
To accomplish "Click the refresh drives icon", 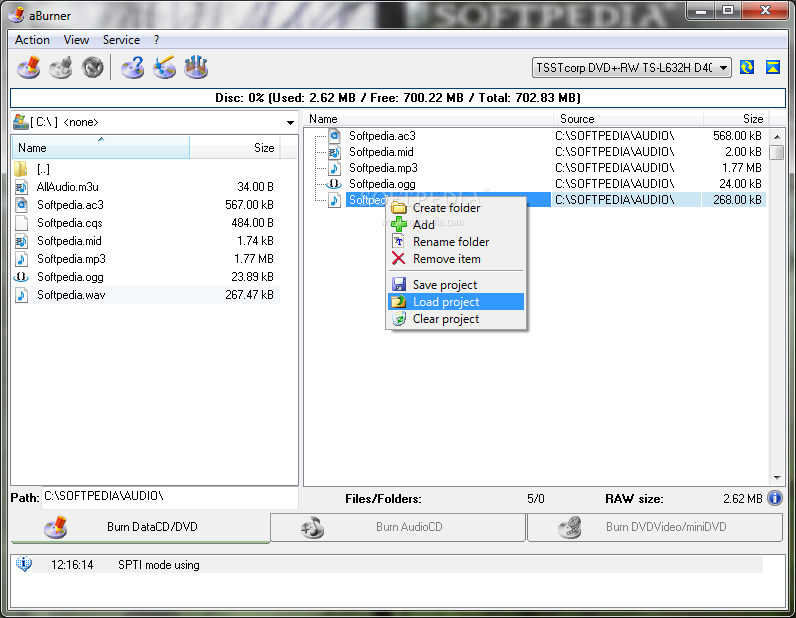I will 747,67.
